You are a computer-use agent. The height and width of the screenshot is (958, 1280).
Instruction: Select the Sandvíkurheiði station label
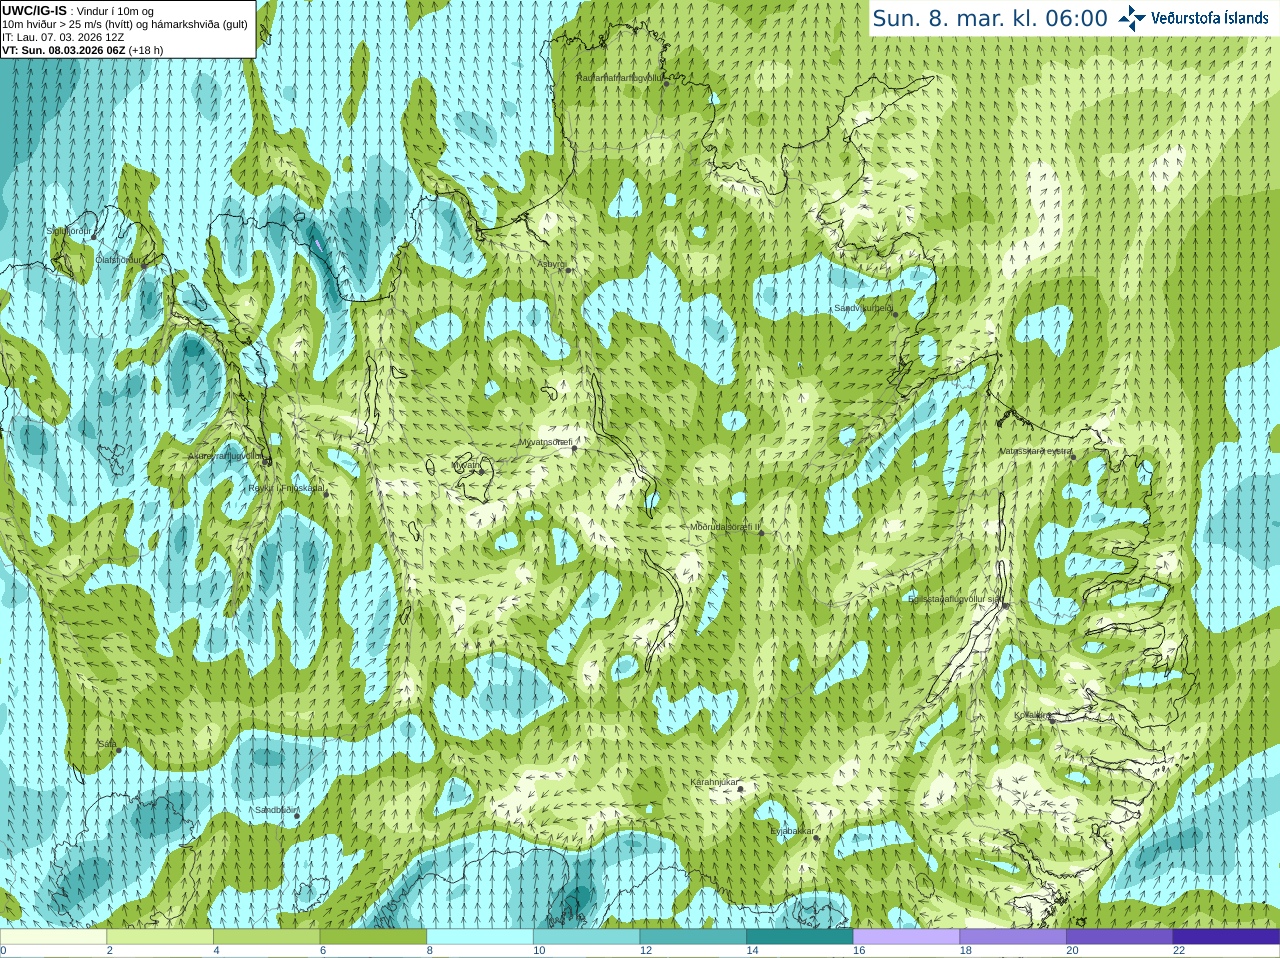[x=863, y=308]
